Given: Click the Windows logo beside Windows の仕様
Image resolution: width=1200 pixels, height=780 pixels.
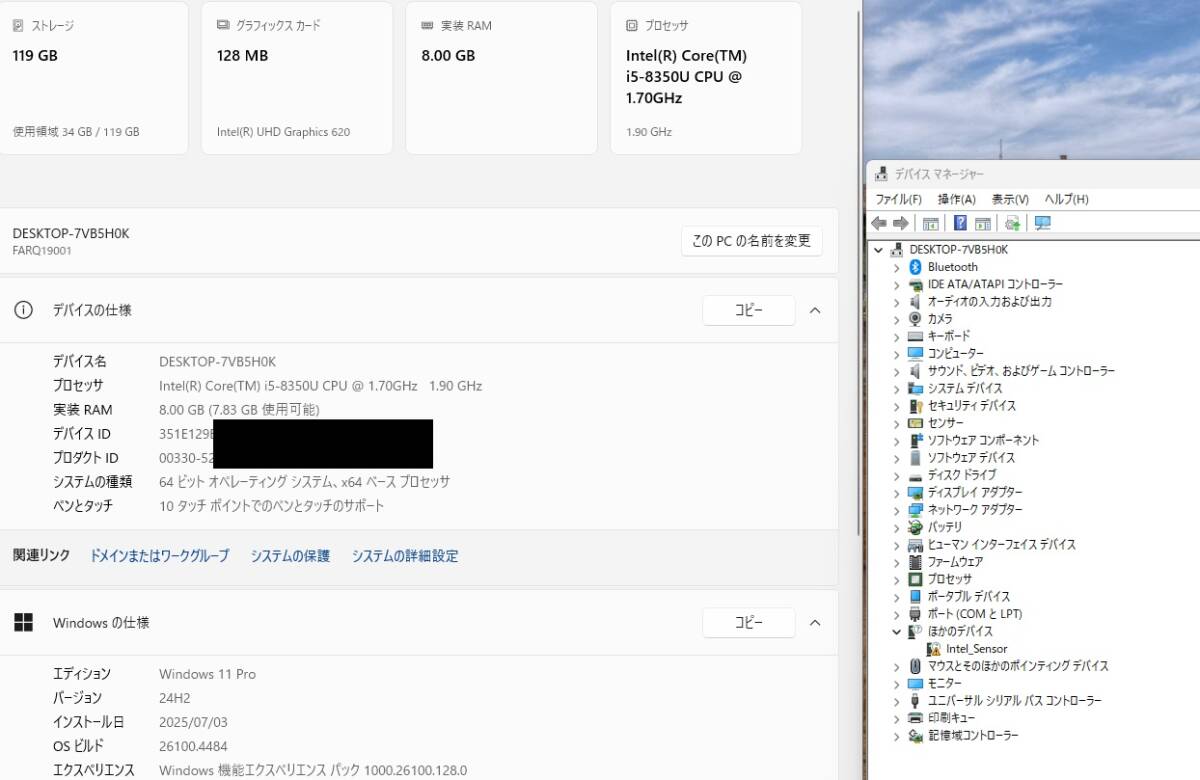Looking at the screenshot, I should pyautogui.click(x=23, y=623).
